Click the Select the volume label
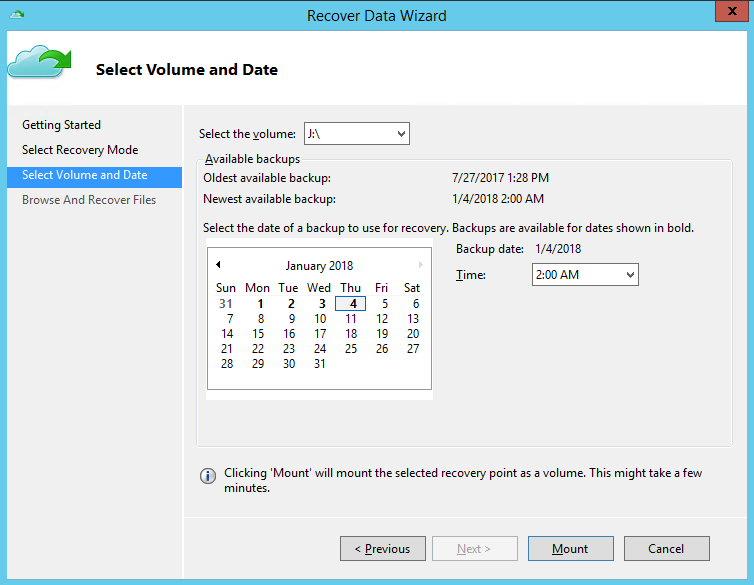 pos(247,134)
